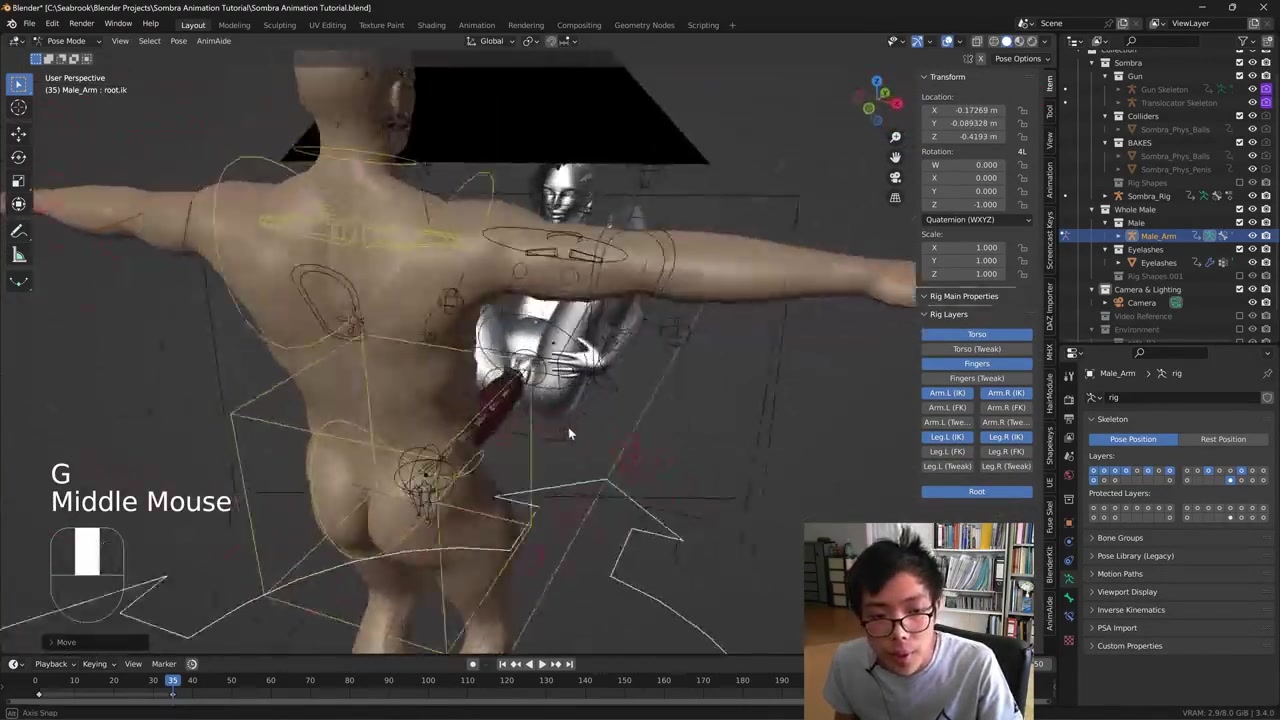Open the Render menu
Viewport: 1280px width, 720px height.
click(81, 24)
